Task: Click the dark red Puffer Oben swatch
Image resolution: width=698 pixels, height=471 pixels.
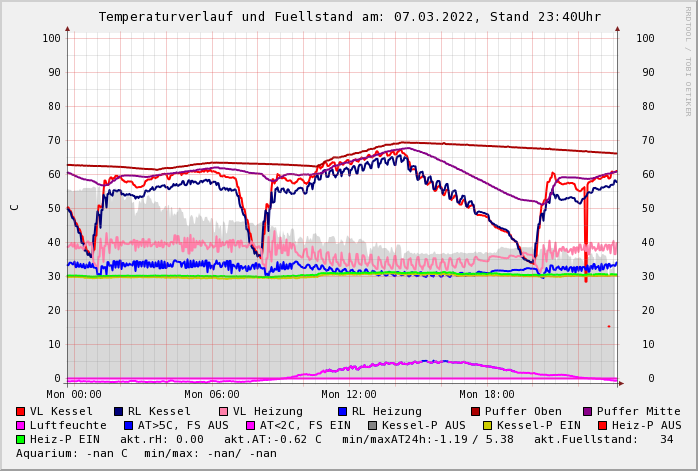Action: 476,412
